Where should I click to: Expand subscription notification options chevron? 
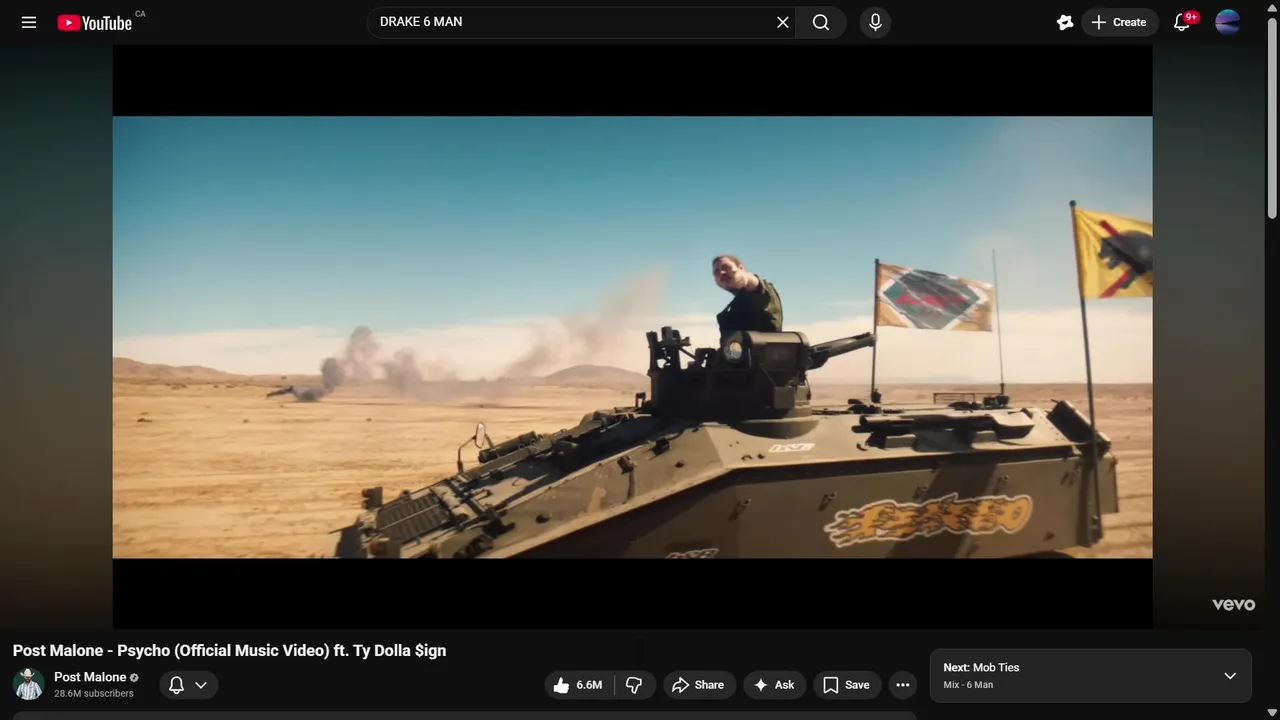pos(201,685)
